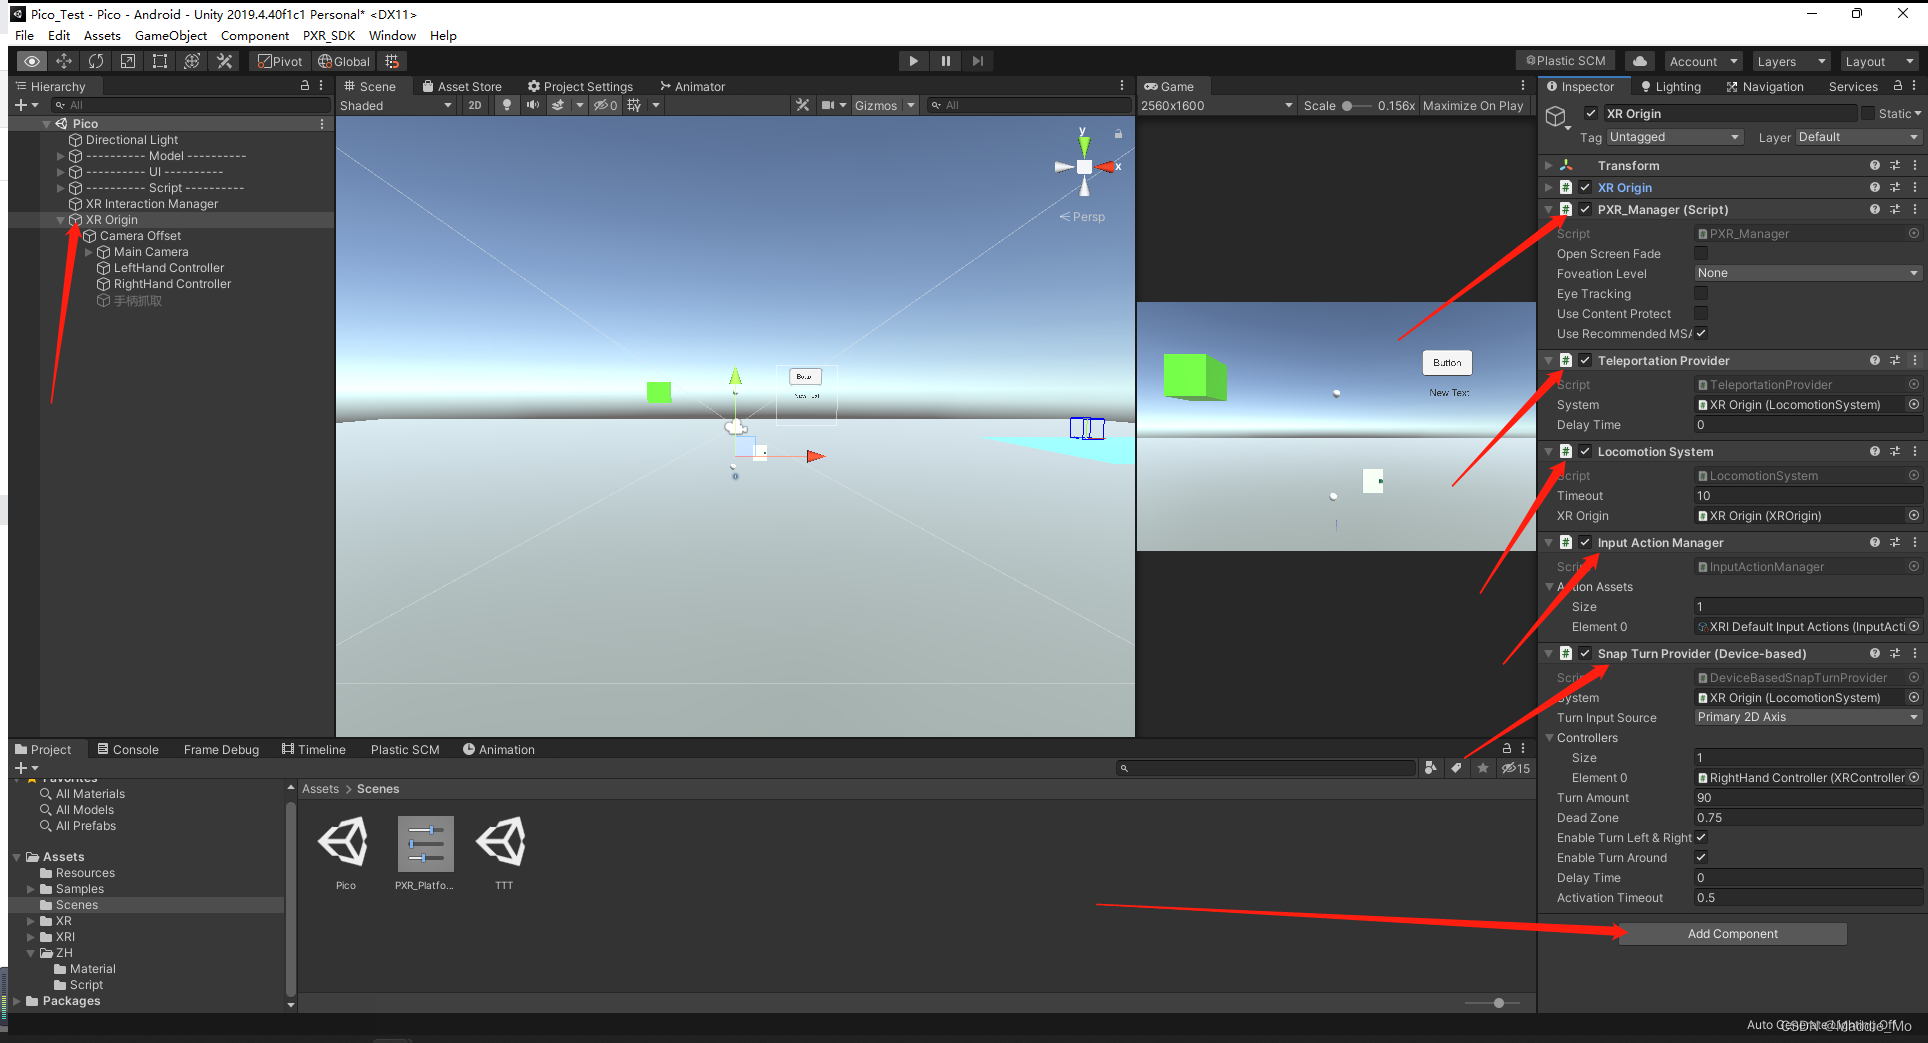Screen dimensions: 1928x1043
Task: Open the Layers dropdown
Action: (x=1791, y=61)
